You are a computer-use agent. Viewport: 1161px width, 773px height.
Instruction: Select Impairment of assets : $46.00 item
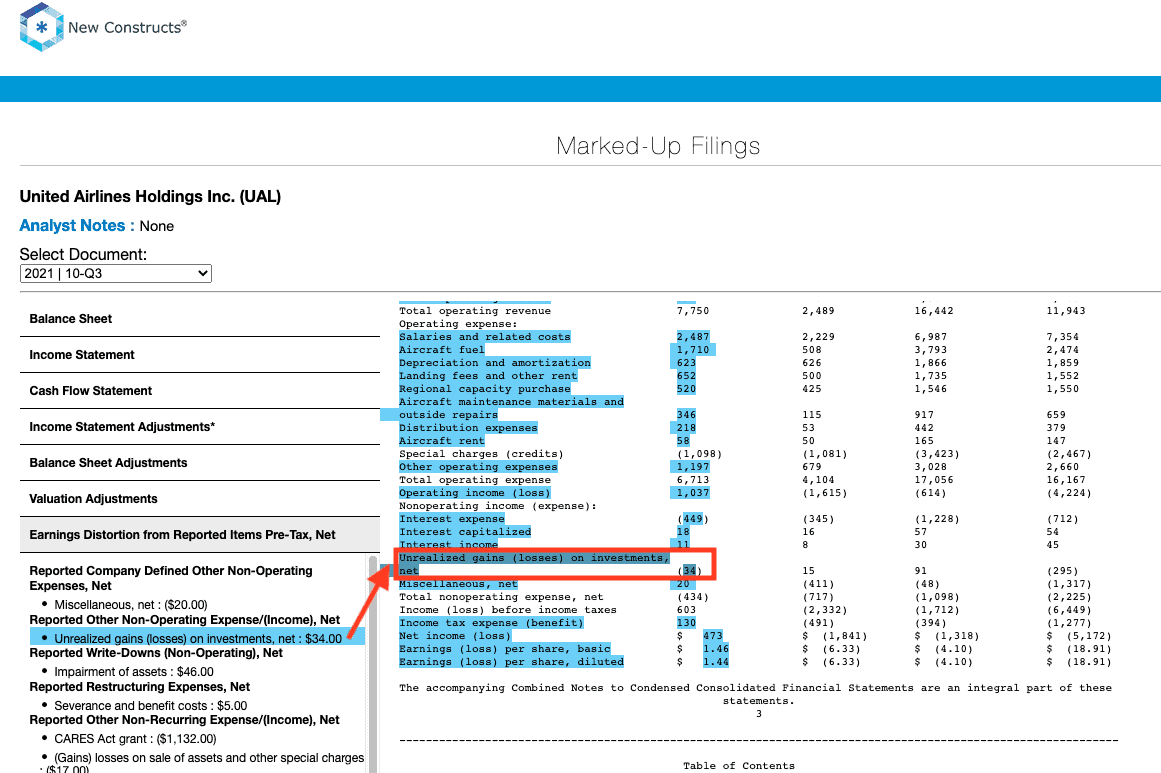tap(133, 672)
